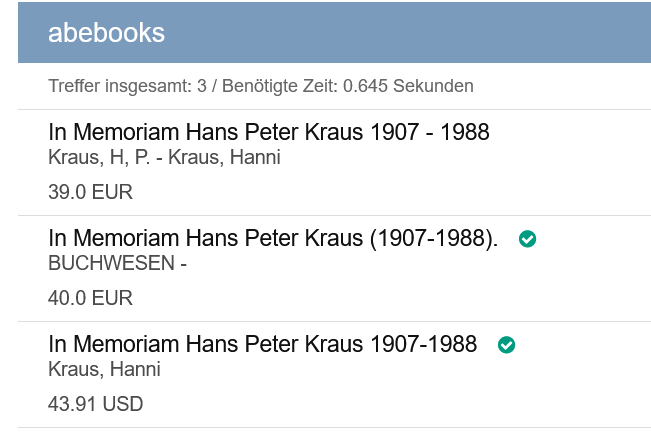Click the 43.91 USD price
Screen dimensions: 651x447
coord(95,405)
